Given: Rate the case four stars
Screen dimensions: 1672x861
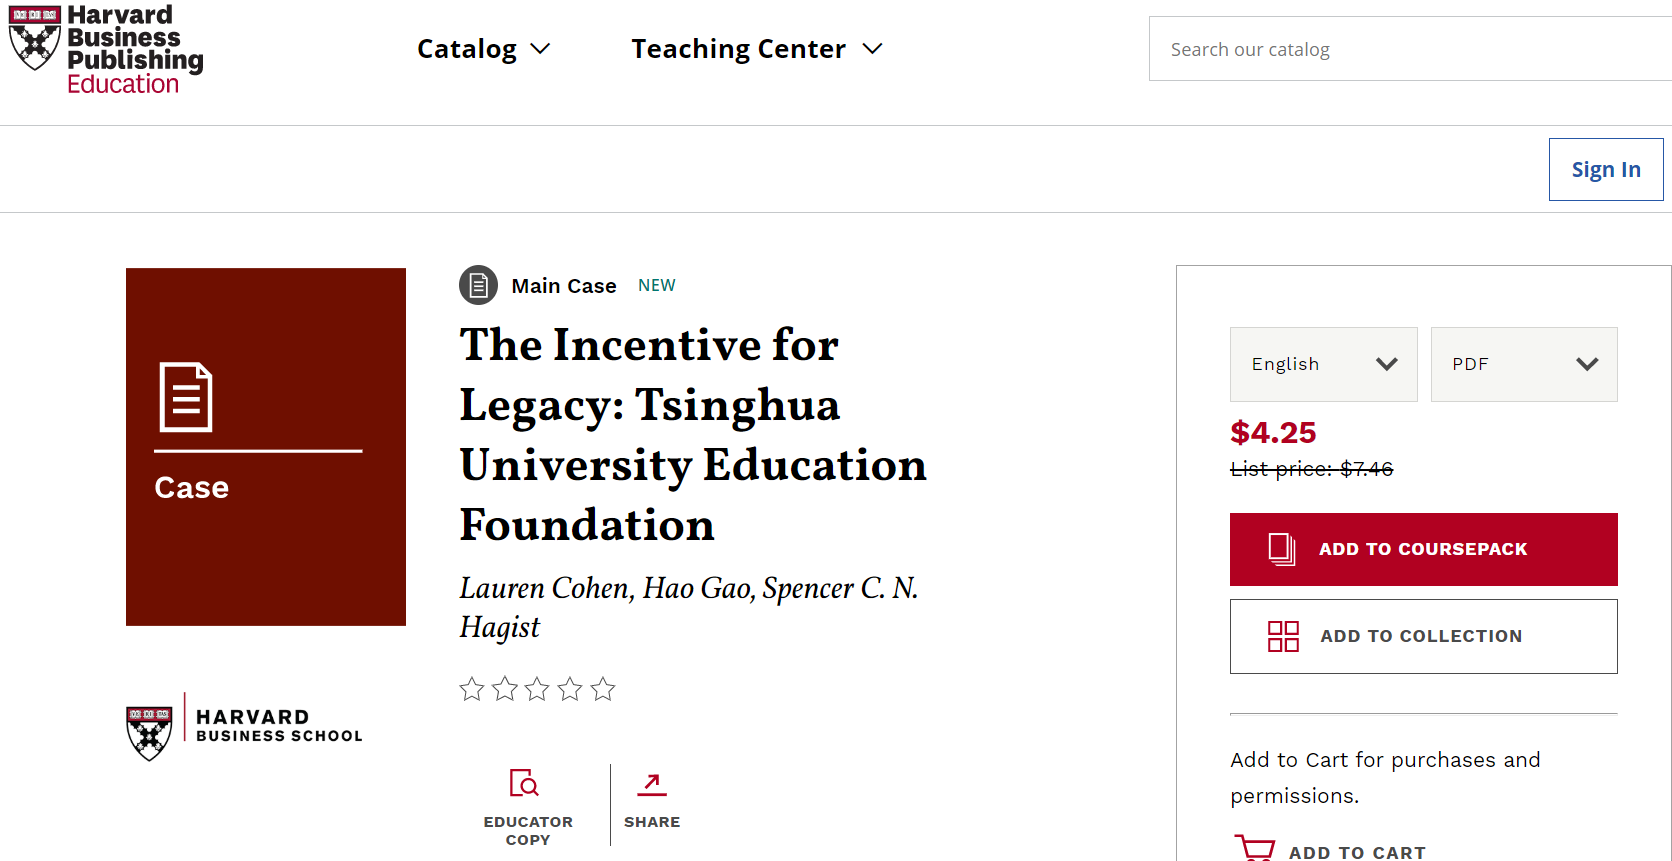Looking at the screenshot, I should tap(570, 689).
